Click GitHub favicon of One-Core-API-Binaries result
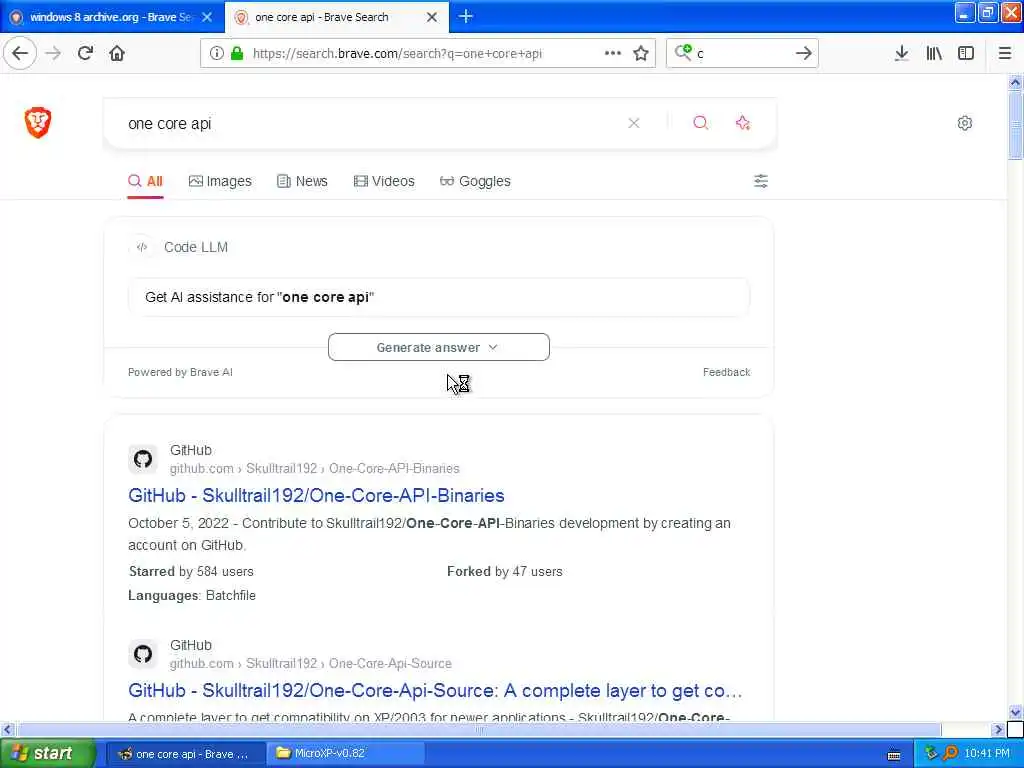The height and width of the screenshot is (768, 1024). point(143,459)
